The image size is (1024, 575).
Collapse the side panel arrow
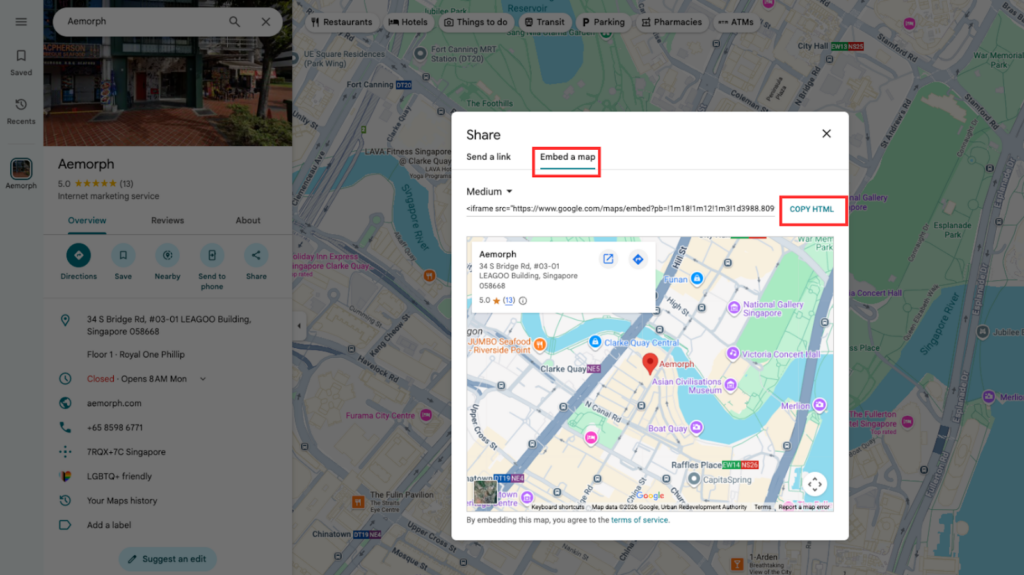(299, 325)
